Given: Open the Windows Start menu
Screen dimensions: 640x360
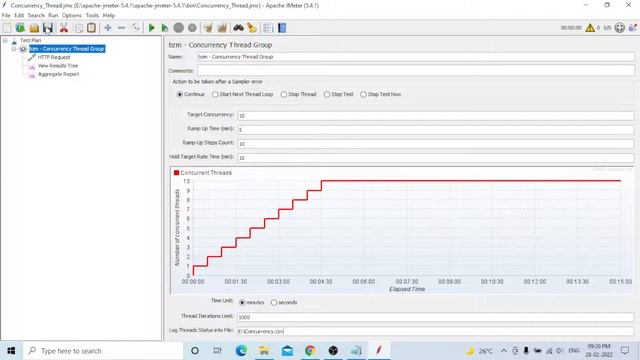Looking at the screenshot, I should (11, 351).
